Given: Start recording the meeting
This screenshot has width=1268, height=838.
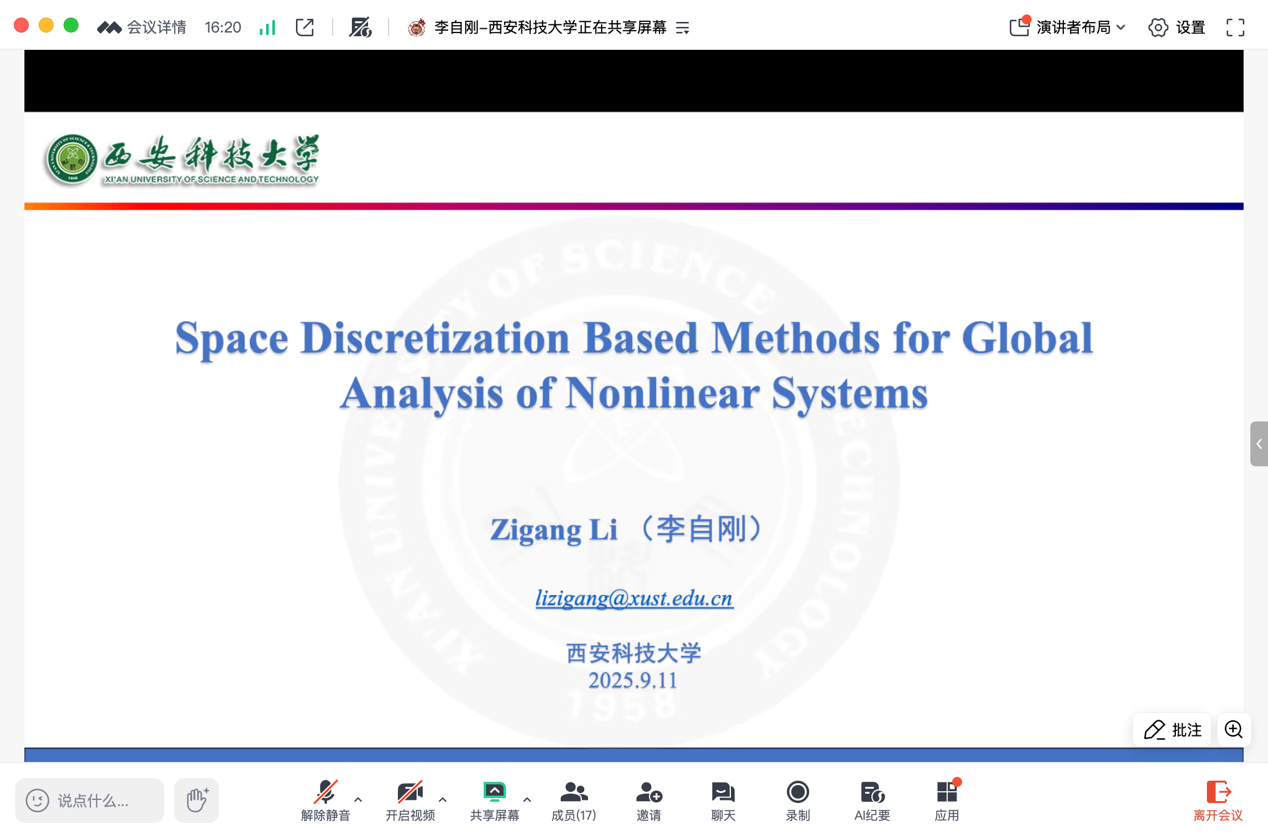Looking at the screenshot, I should 797,801.
